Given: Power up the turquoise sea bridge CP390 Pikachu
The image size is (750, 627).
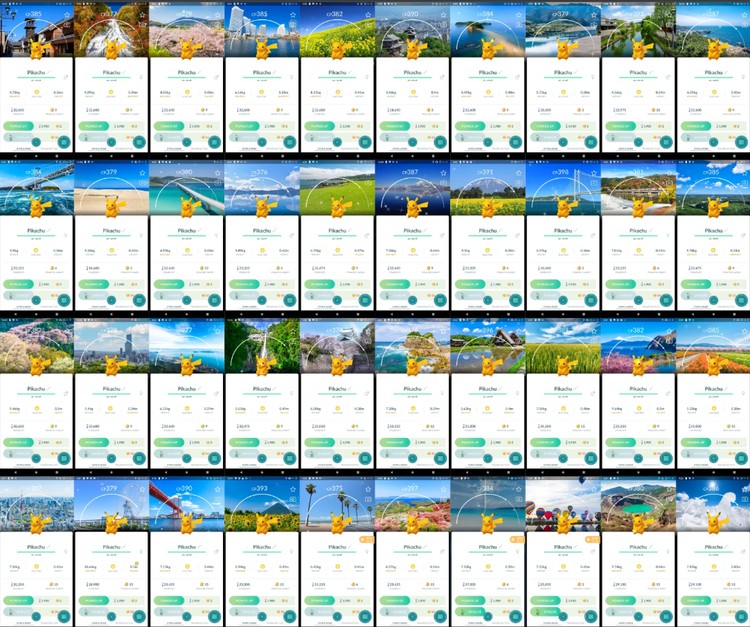Looking at the screenshot, I should (169, 284).
